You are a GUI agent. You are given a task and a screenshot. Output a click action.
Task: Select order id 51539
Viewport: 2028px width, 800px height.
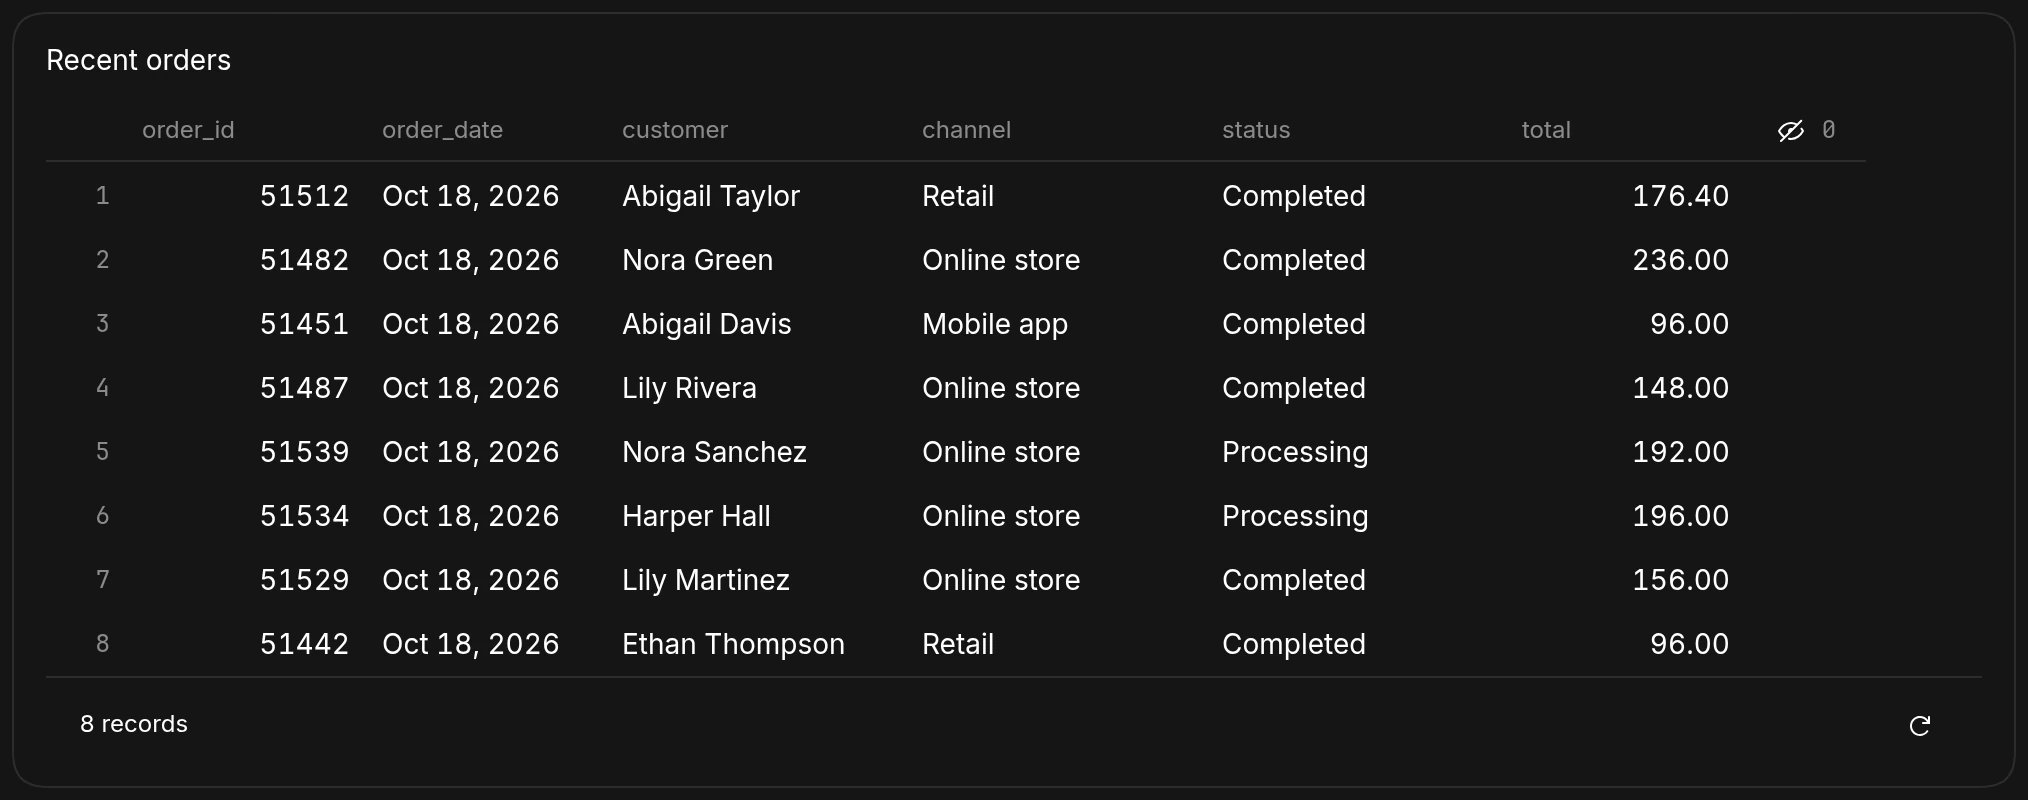(x=304, y=452)
